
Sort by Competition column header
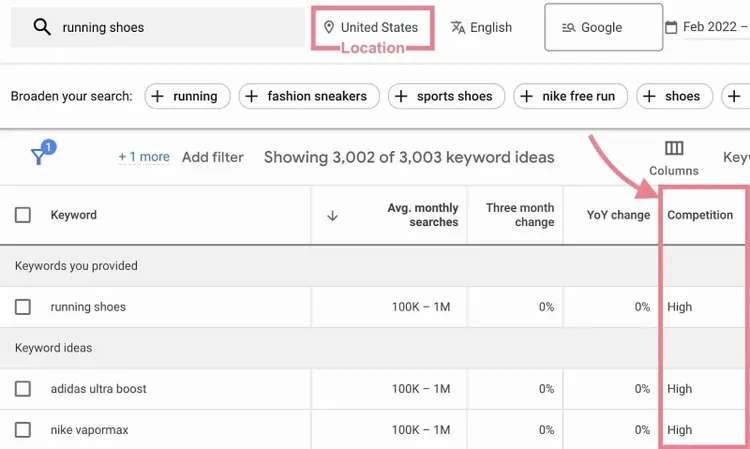click(x=700, y=215)
